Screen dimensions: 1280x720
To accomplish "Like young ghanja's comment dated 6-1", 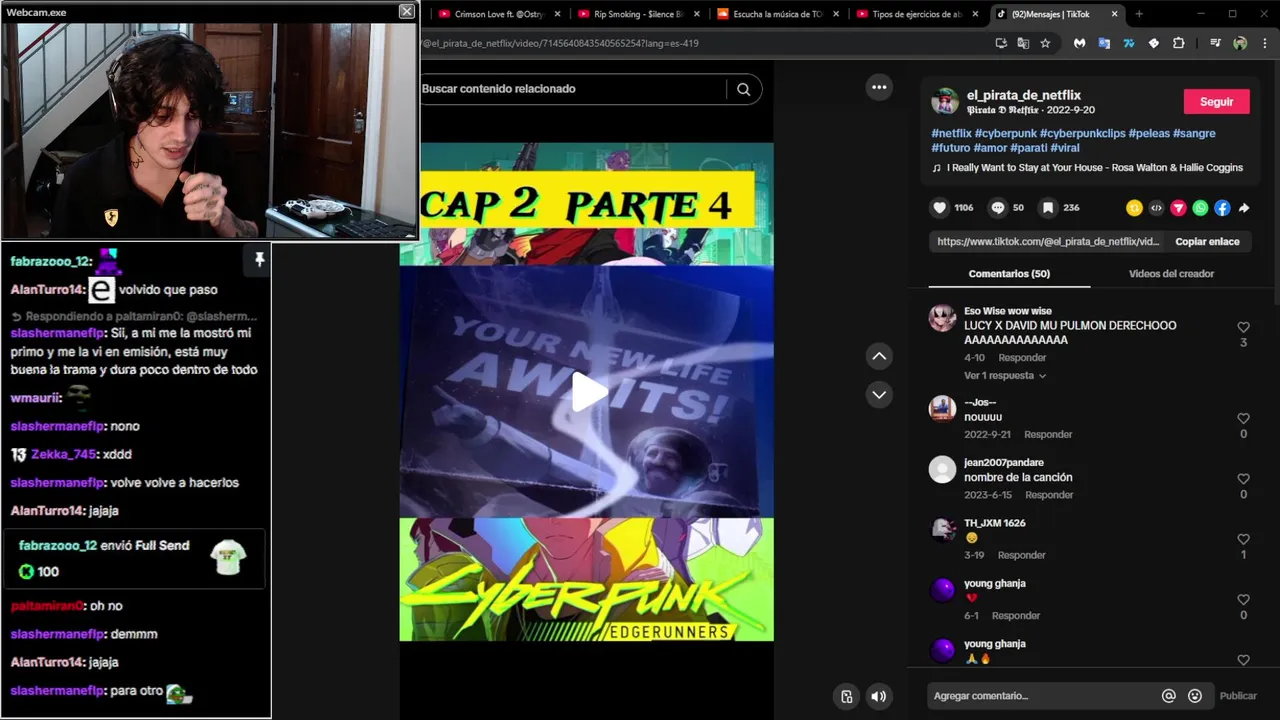I will coord(1243,600).
